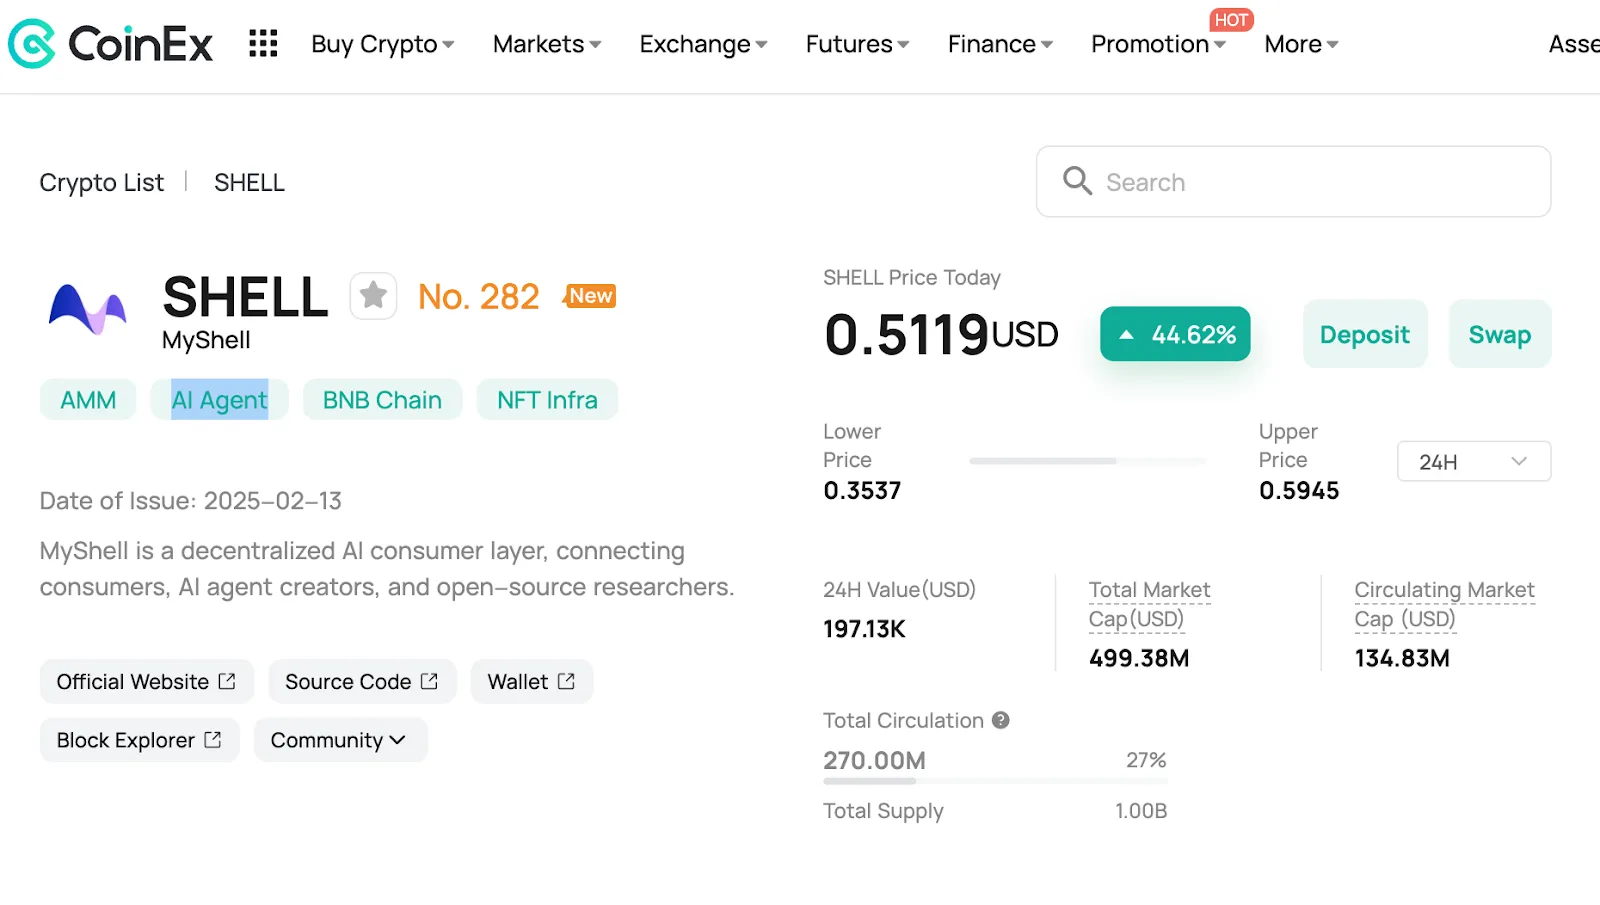Viewport: 1600px width, 905px height.
Task: Open the 24H time range dropdown
Action: [1474, 461]
